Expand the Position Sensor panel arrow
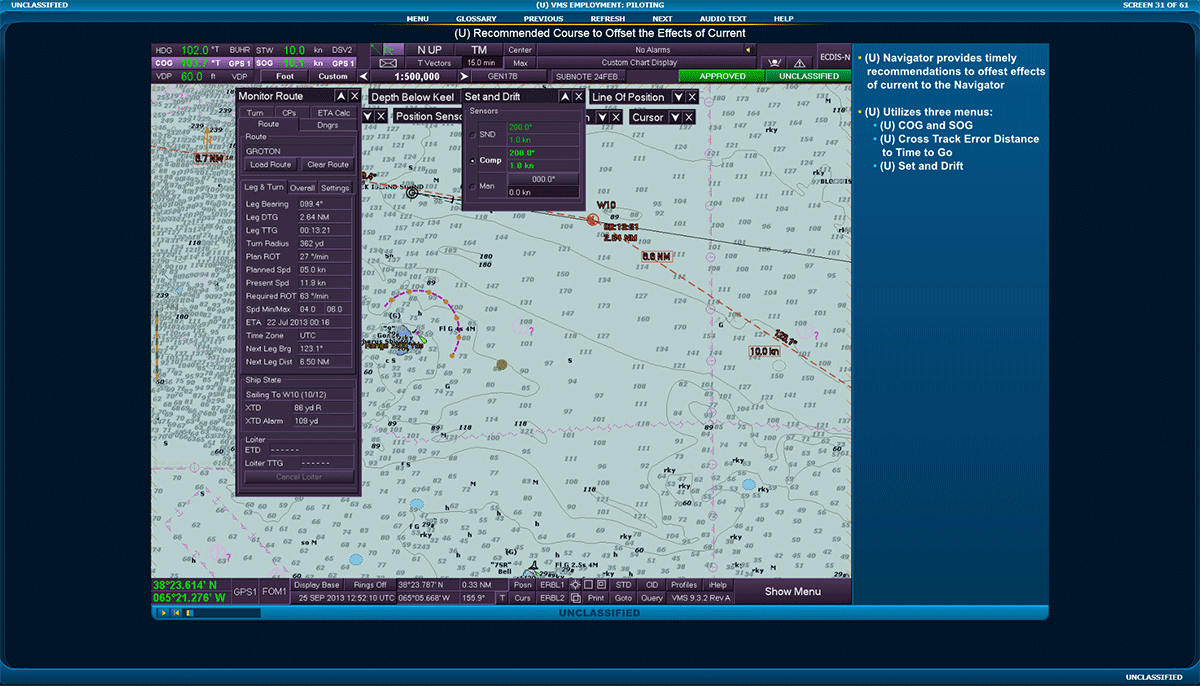1200x686 pixels. 602,117
